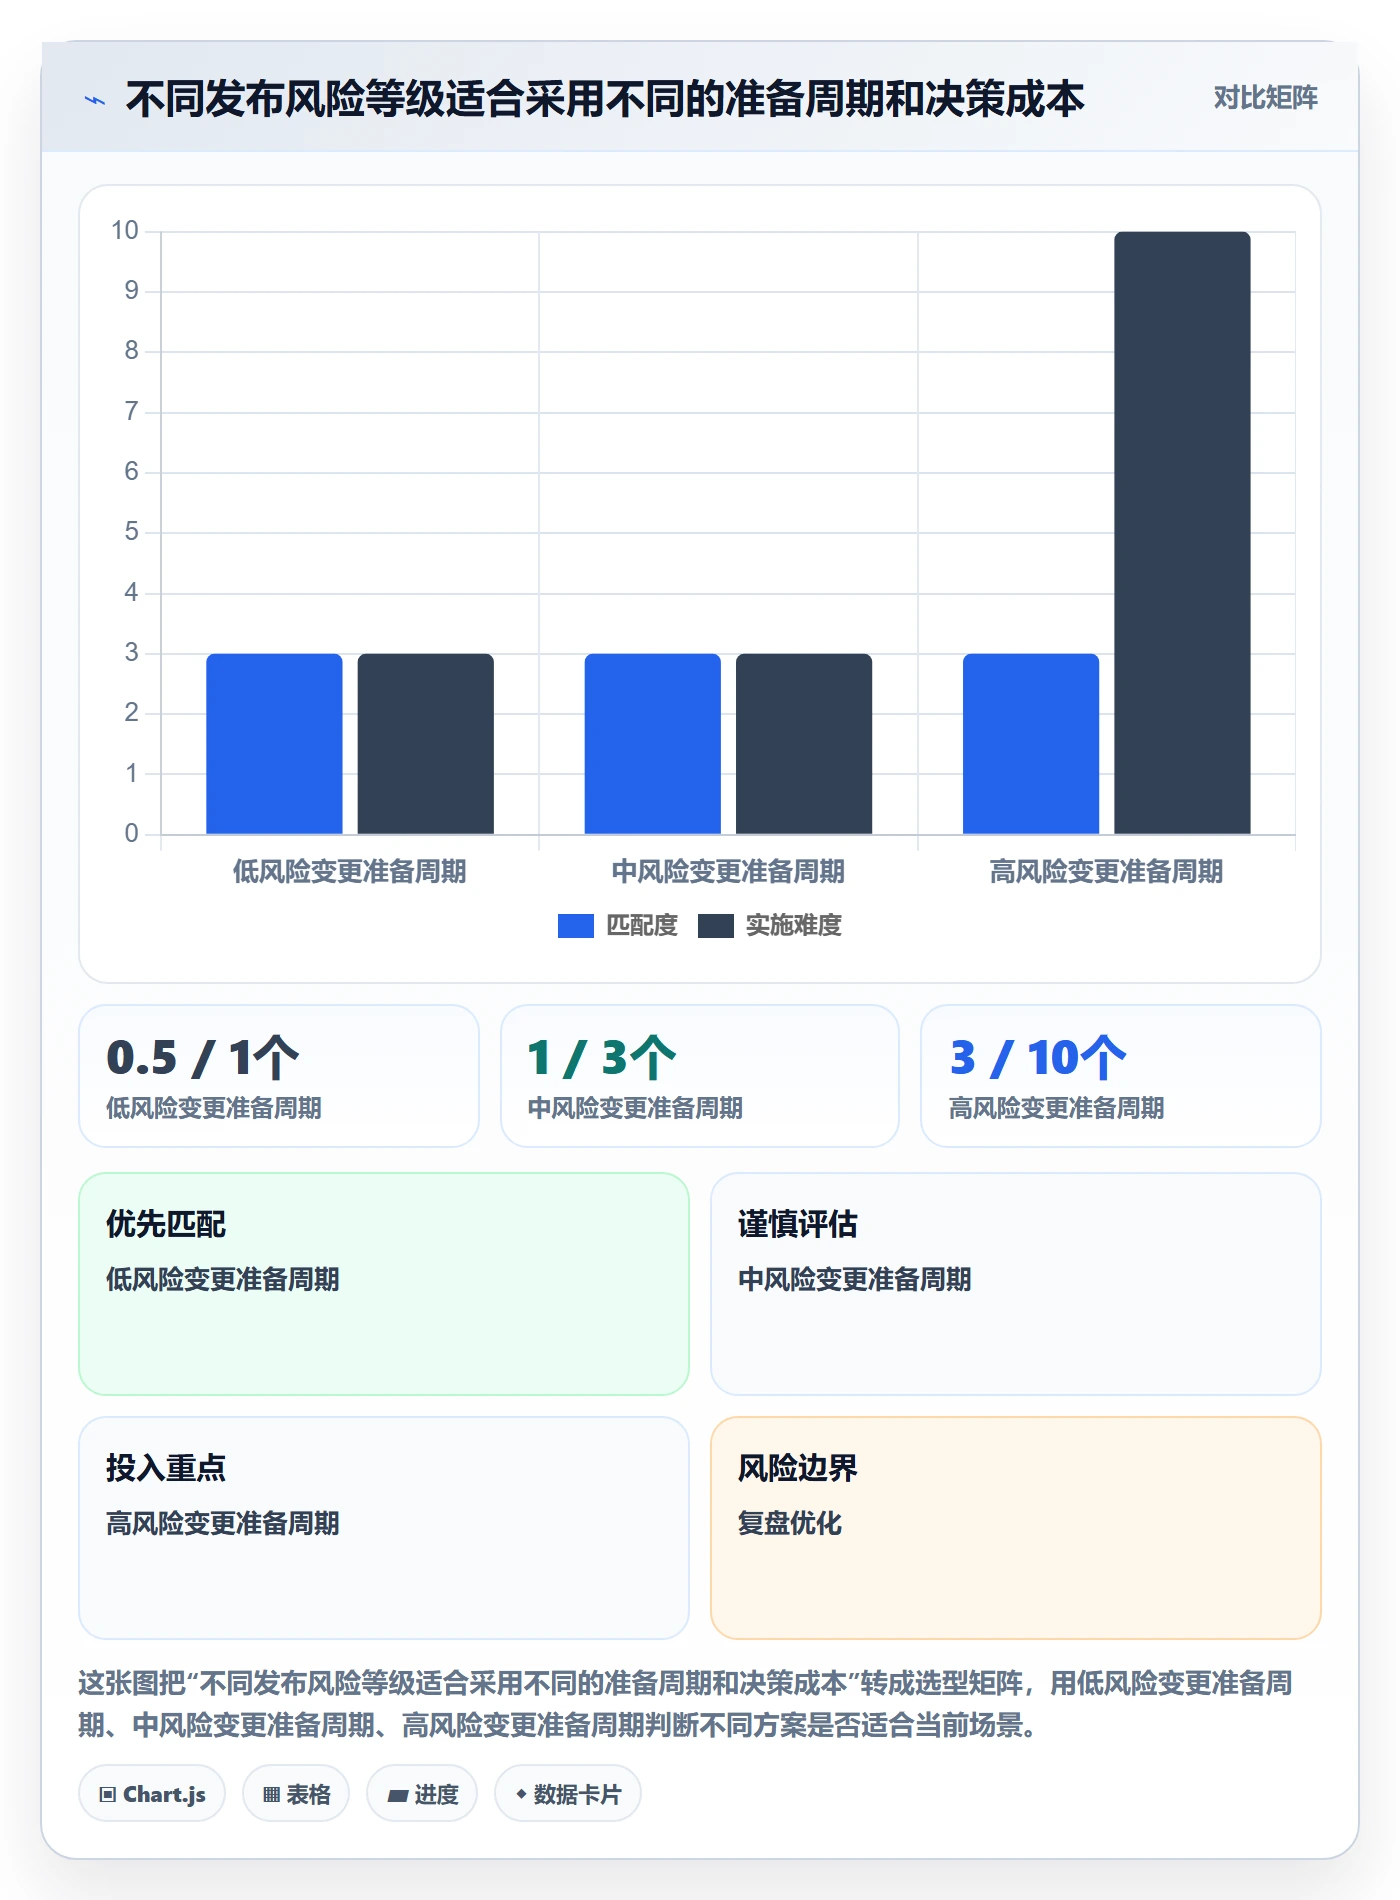Click the blue bar for 低风险变更准备周期
The width and height of the screenshot is (1400, 1900).
(274, 744)
